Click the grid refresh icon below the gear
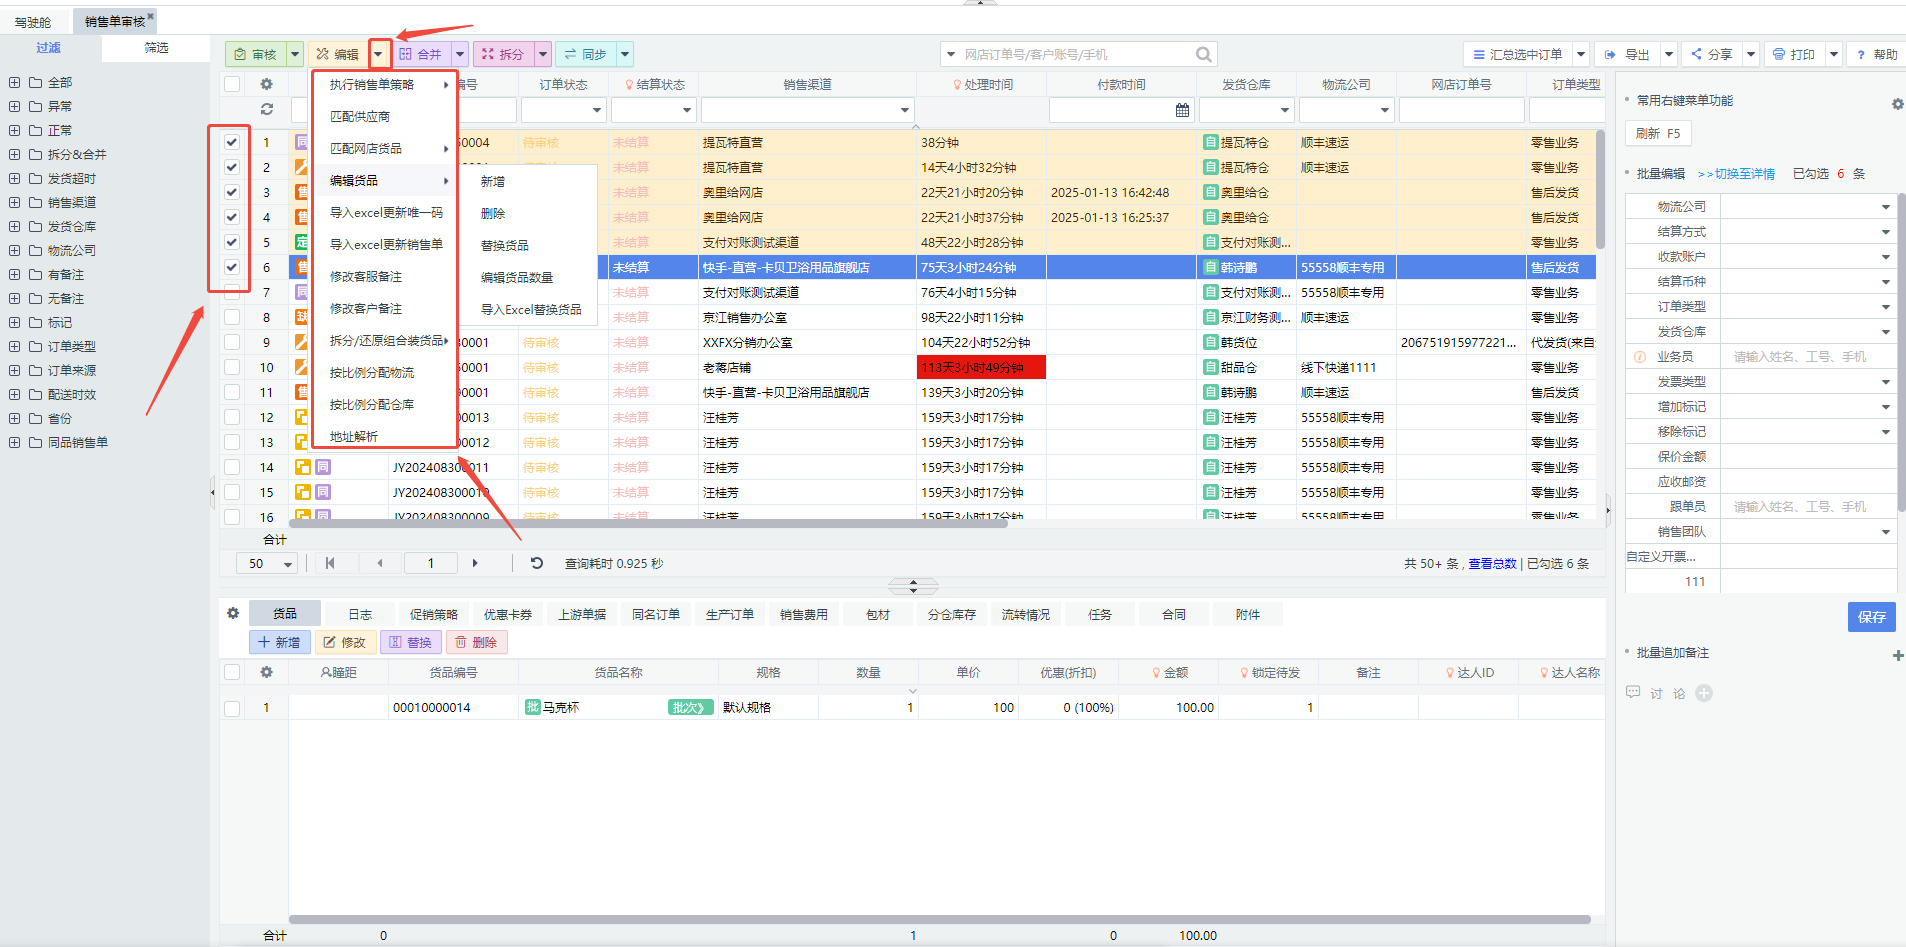 click(x=266, y=109)
